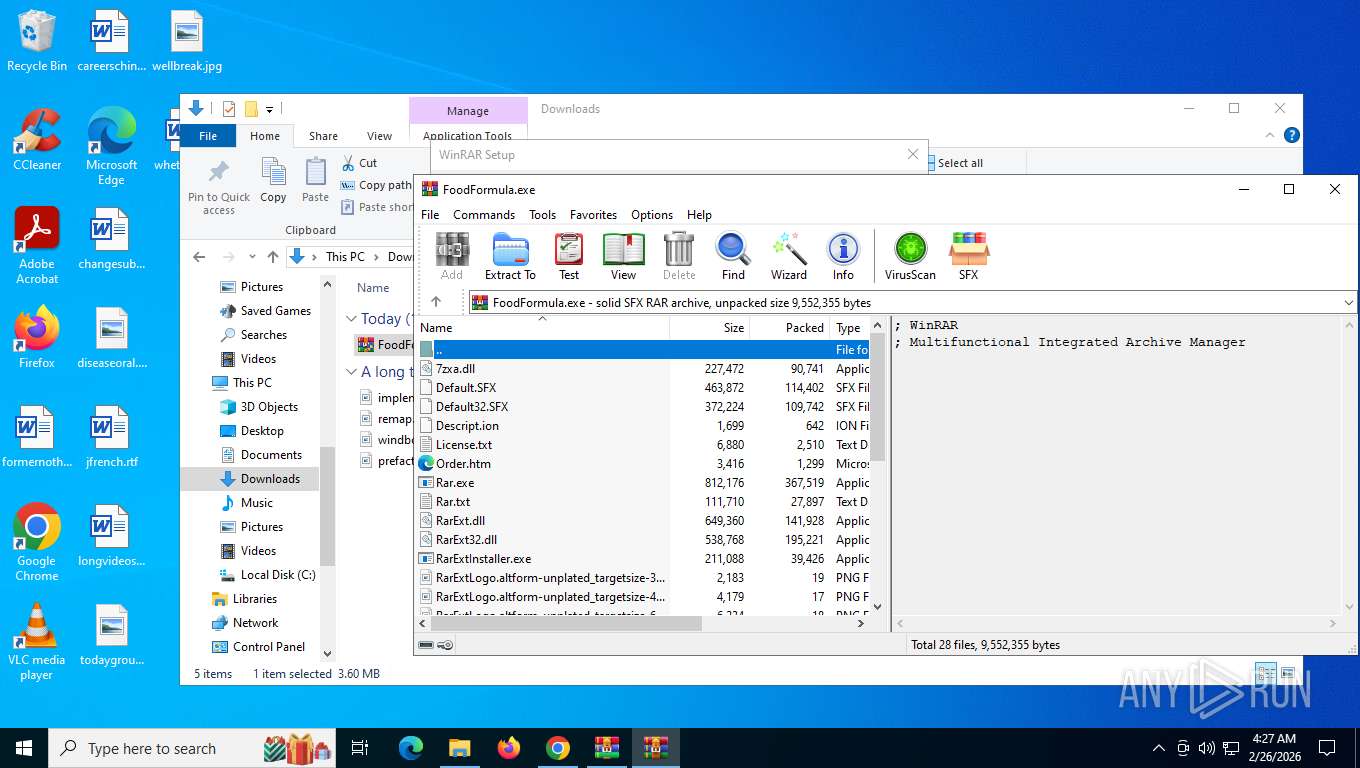Sort WinRAR list by Name column
This screenshot has height=768, width=1360.
pos(542,327)
